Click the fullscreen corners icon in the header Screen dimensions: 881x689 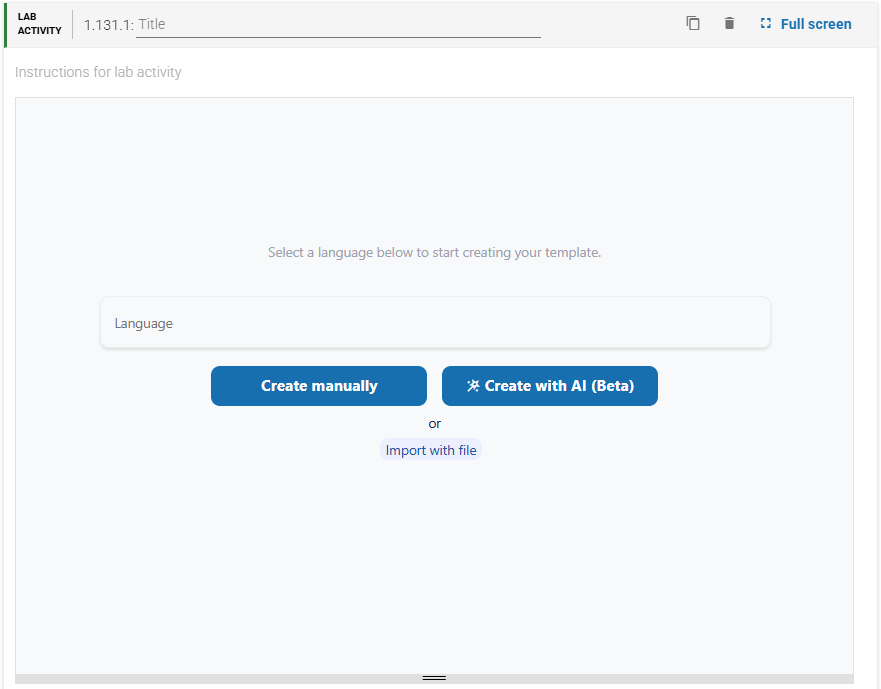pos(765,22)
